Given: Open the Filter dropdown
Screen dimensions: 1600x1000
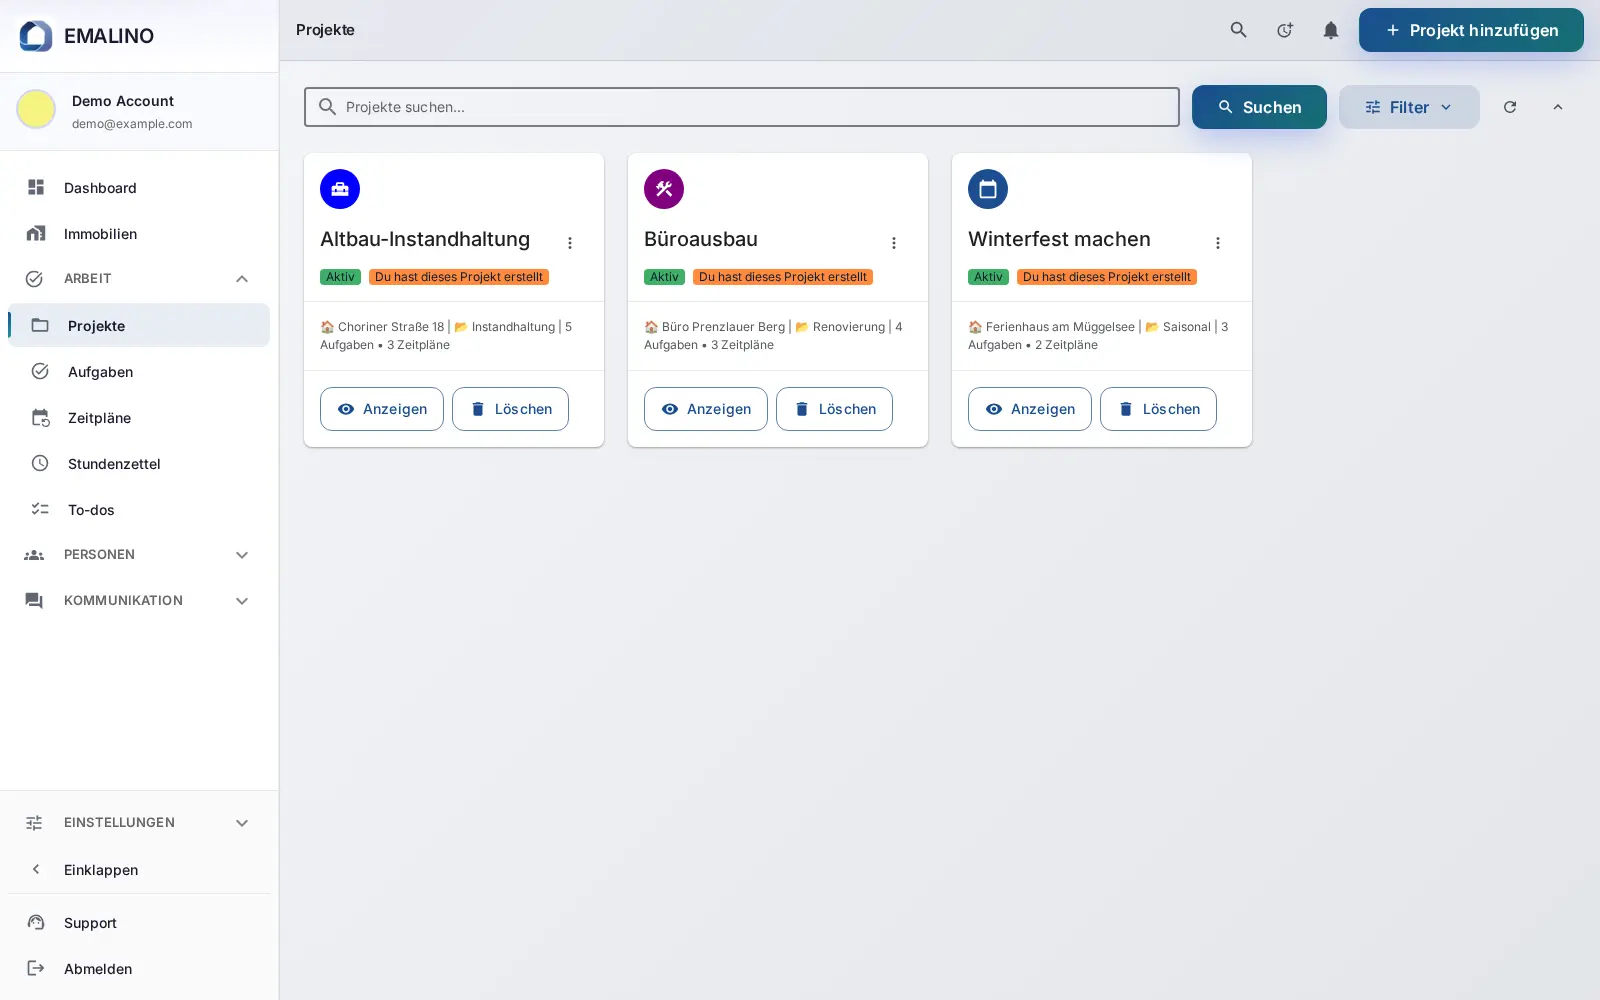Looking at the screenshot, I should [x=1409, y=107].
